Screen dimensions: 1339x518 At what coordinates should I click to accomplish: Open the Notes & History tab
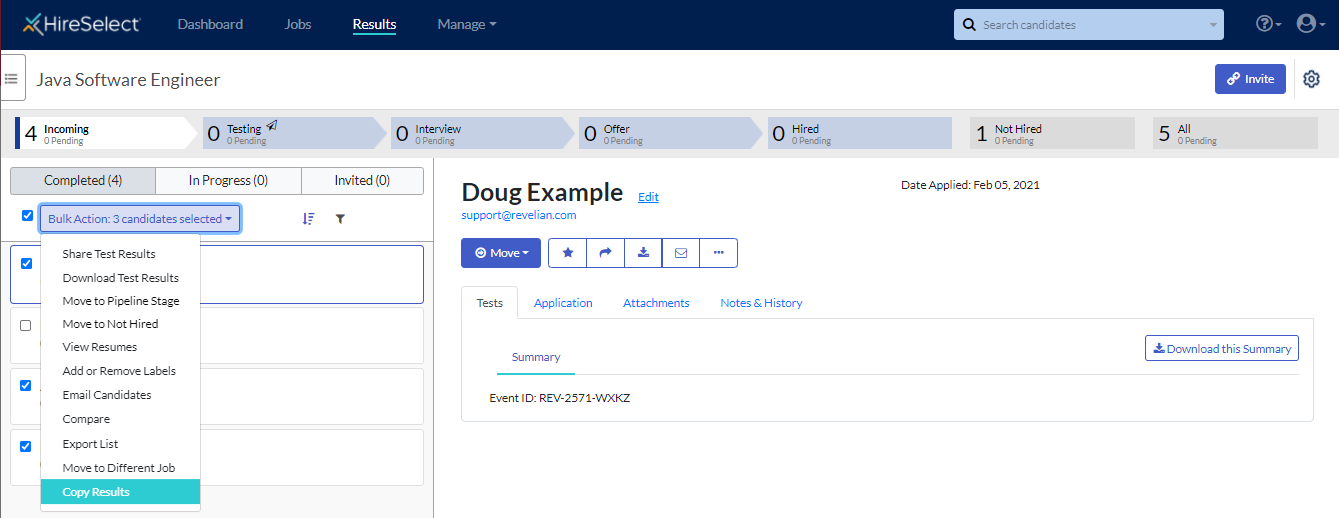pos(761,303)
